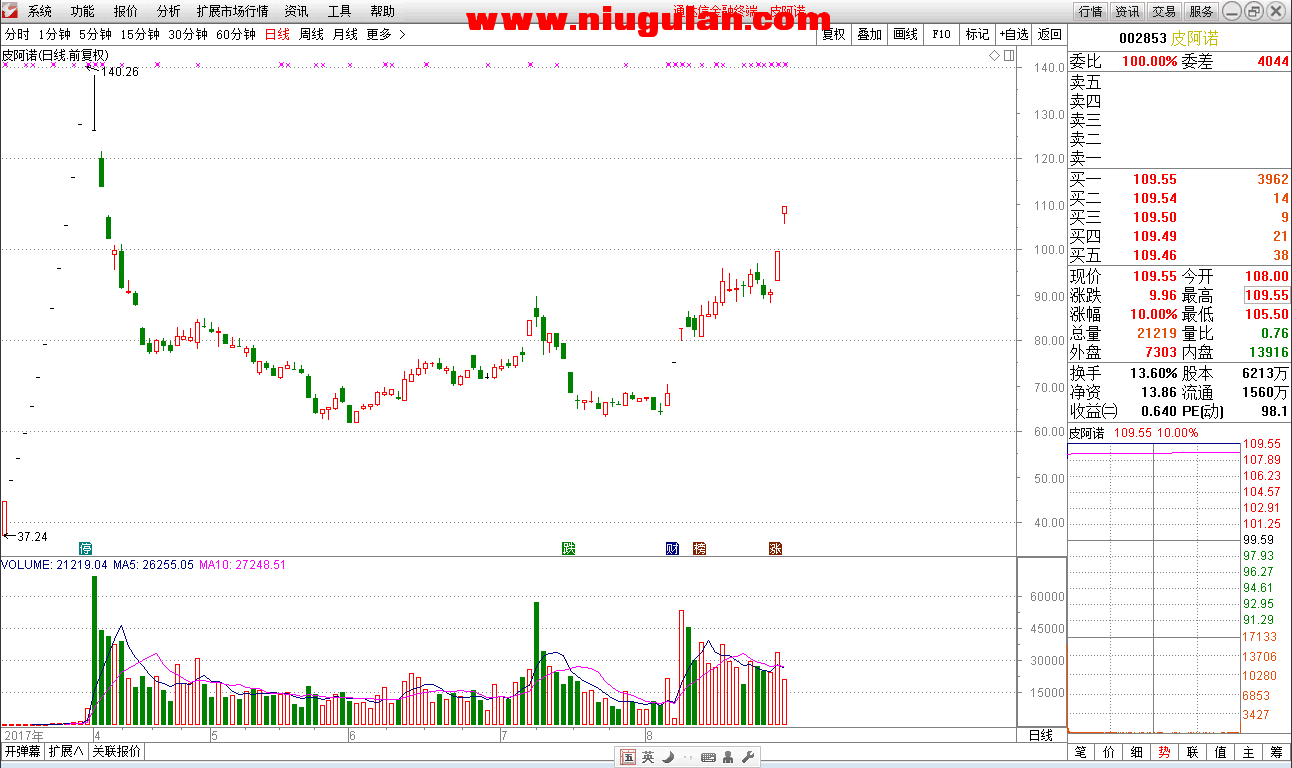Open the 资讯 button at top right
The height and width of the screenshot is (768, 1292).
coord(1127,12)
